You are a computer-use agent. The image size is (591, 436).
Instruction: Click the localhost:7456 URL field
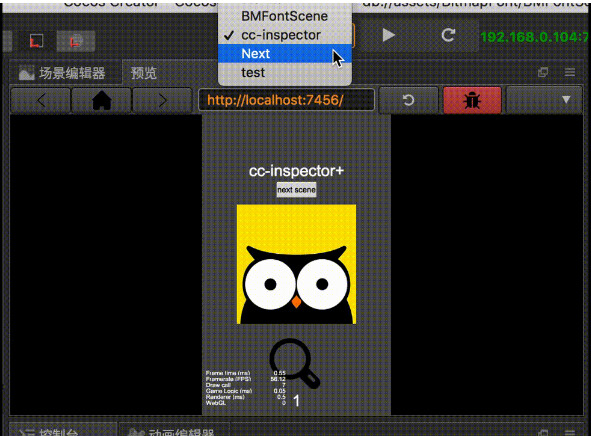[x=286, y=100]
